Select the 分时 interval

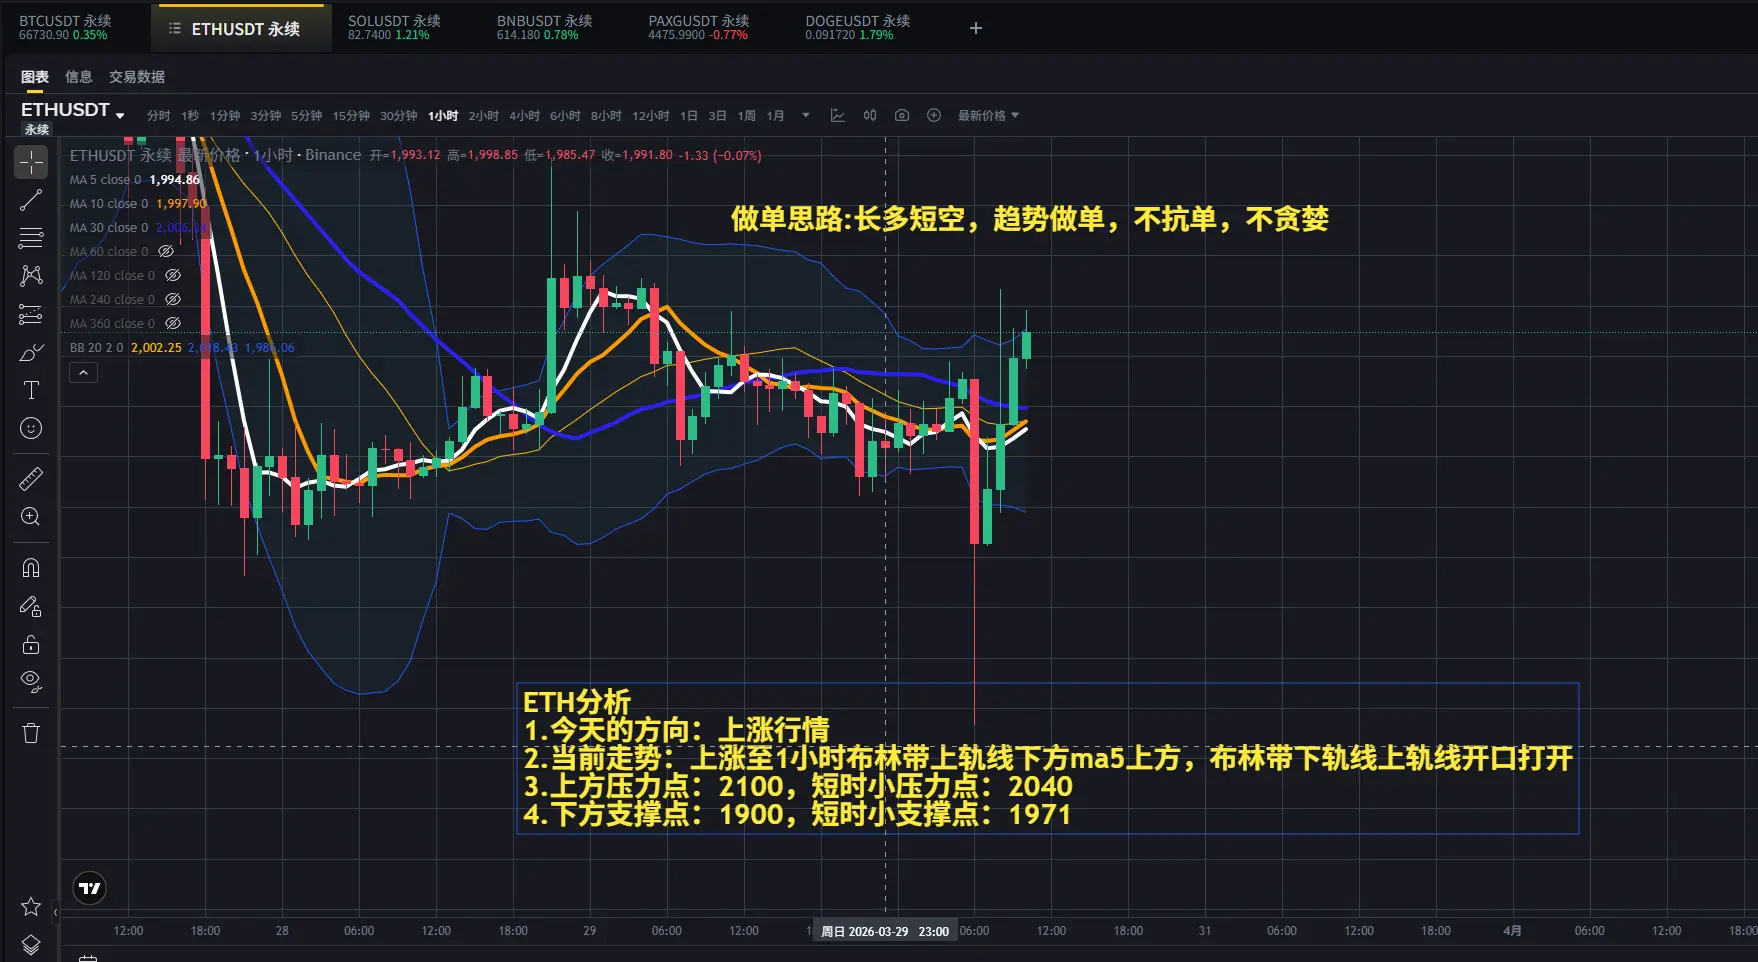(159, 116)
